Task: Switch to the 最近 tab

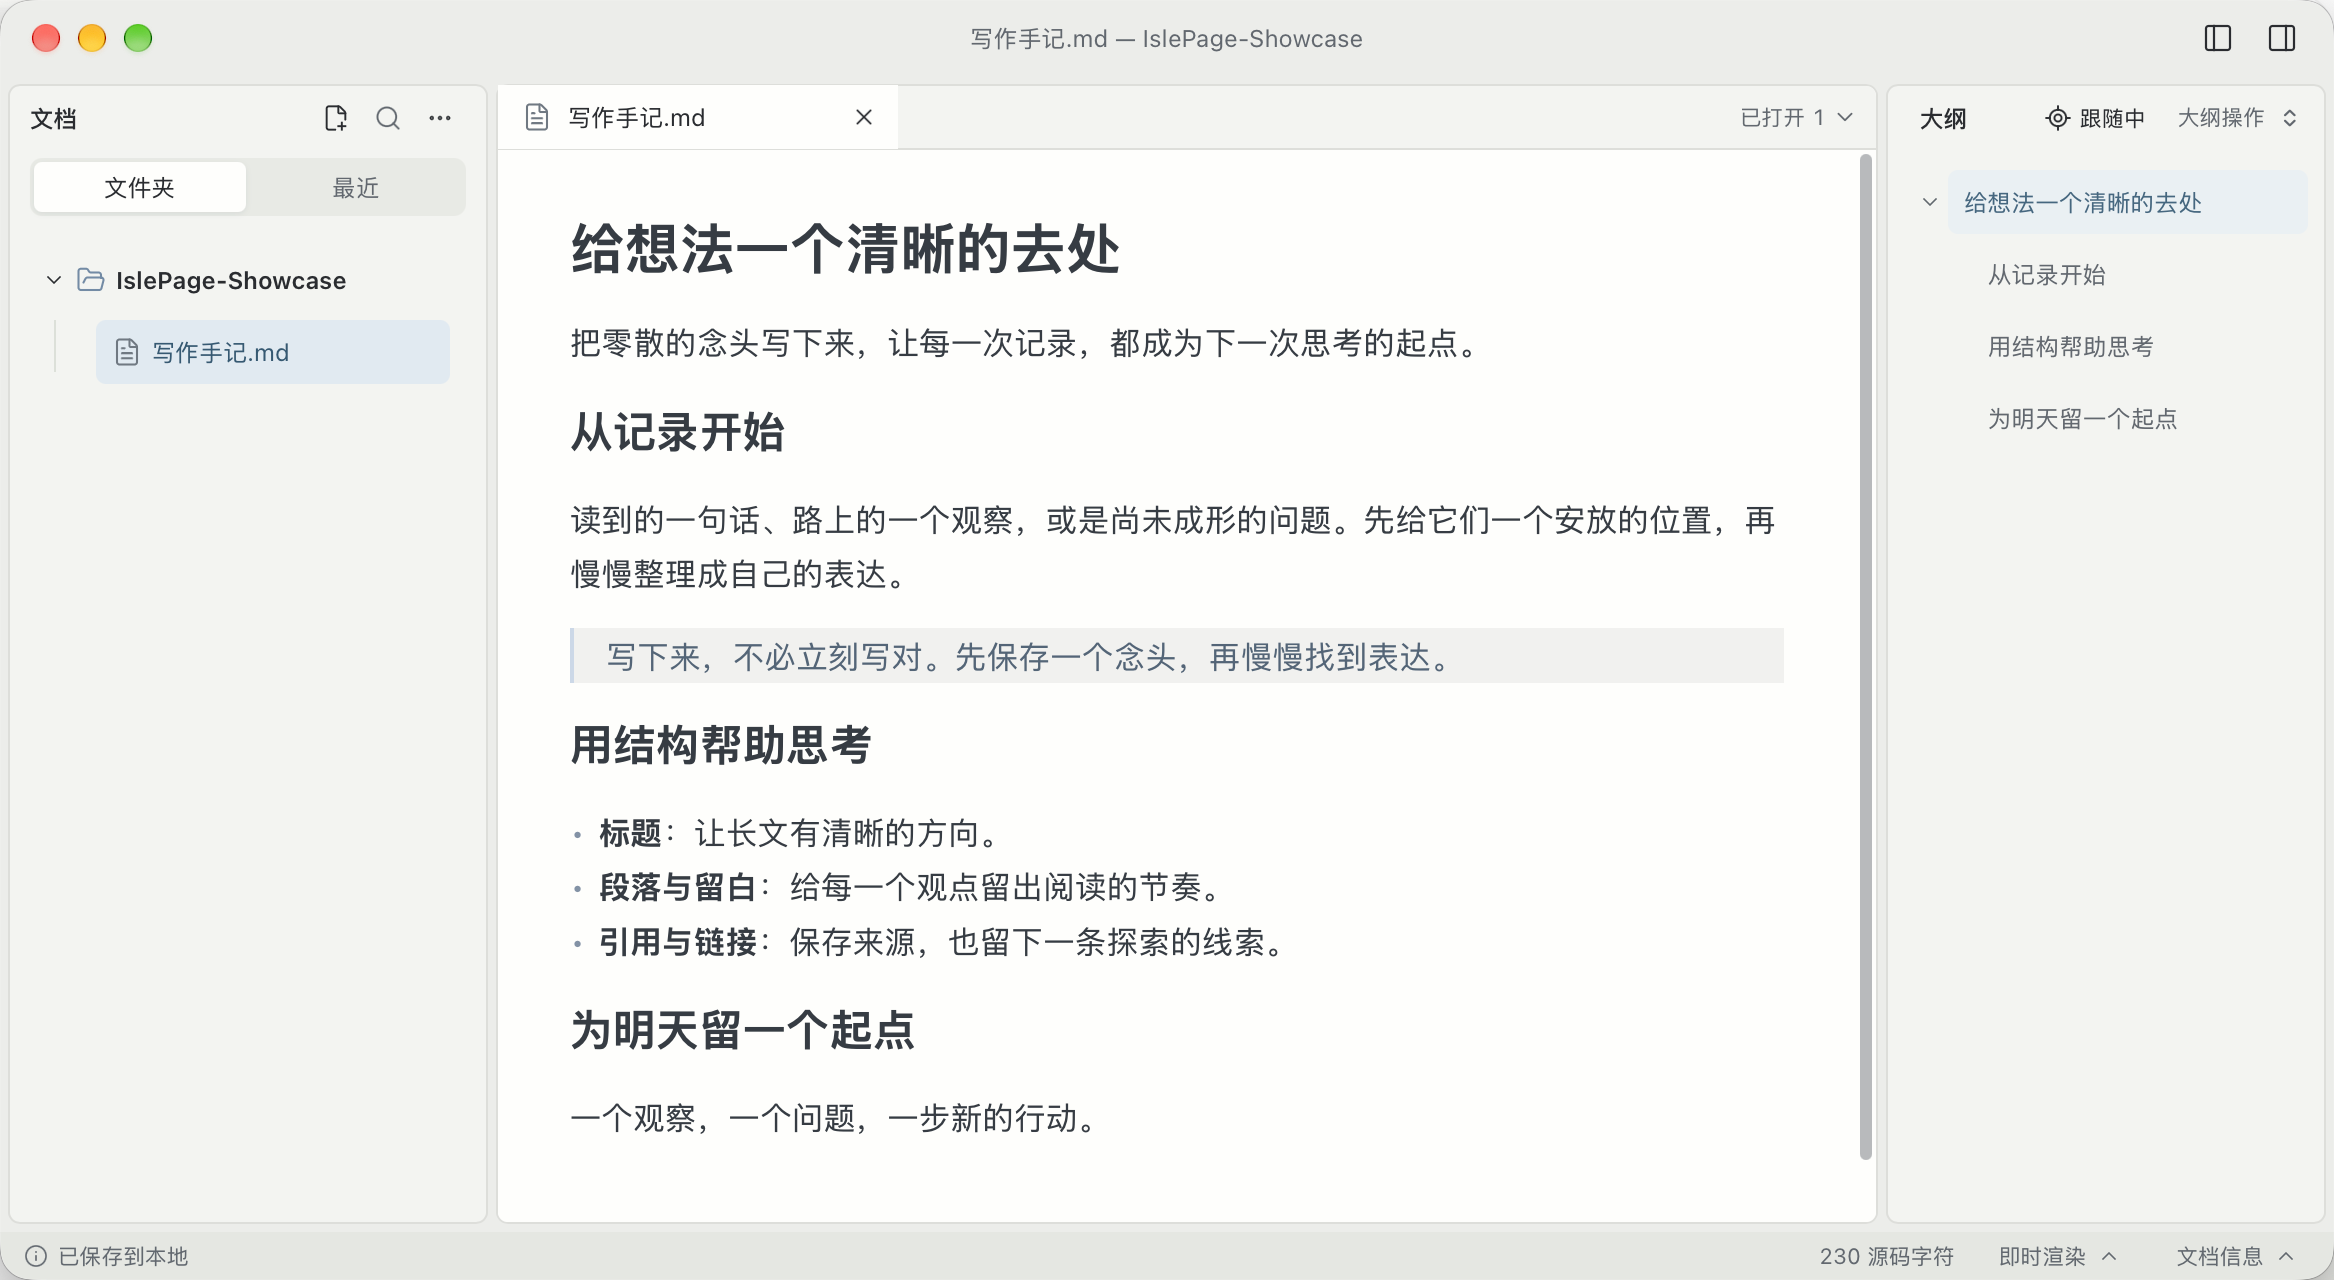Action: 356,187
